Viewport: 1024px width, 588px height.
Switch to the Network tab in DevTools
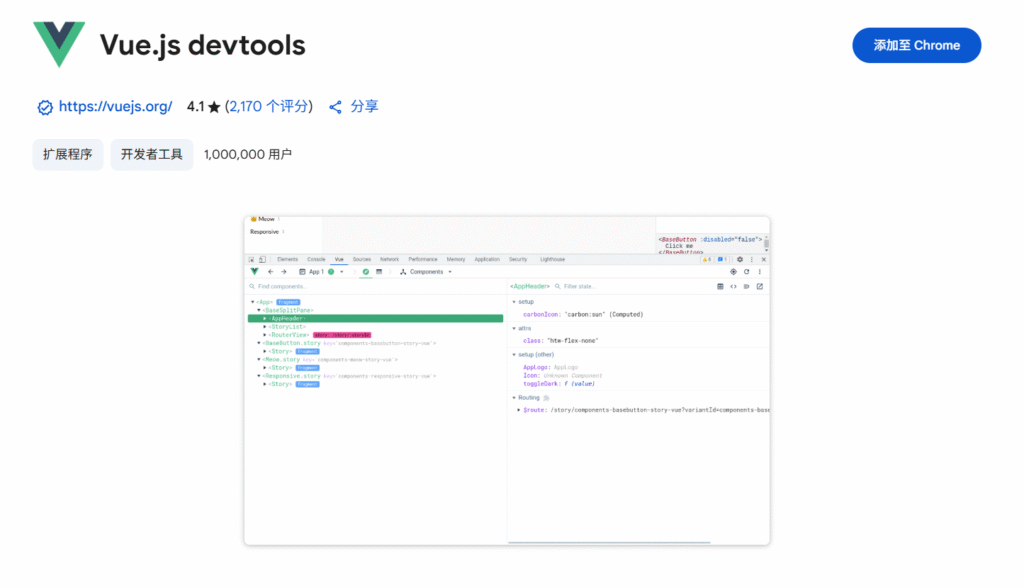point(389,259)
